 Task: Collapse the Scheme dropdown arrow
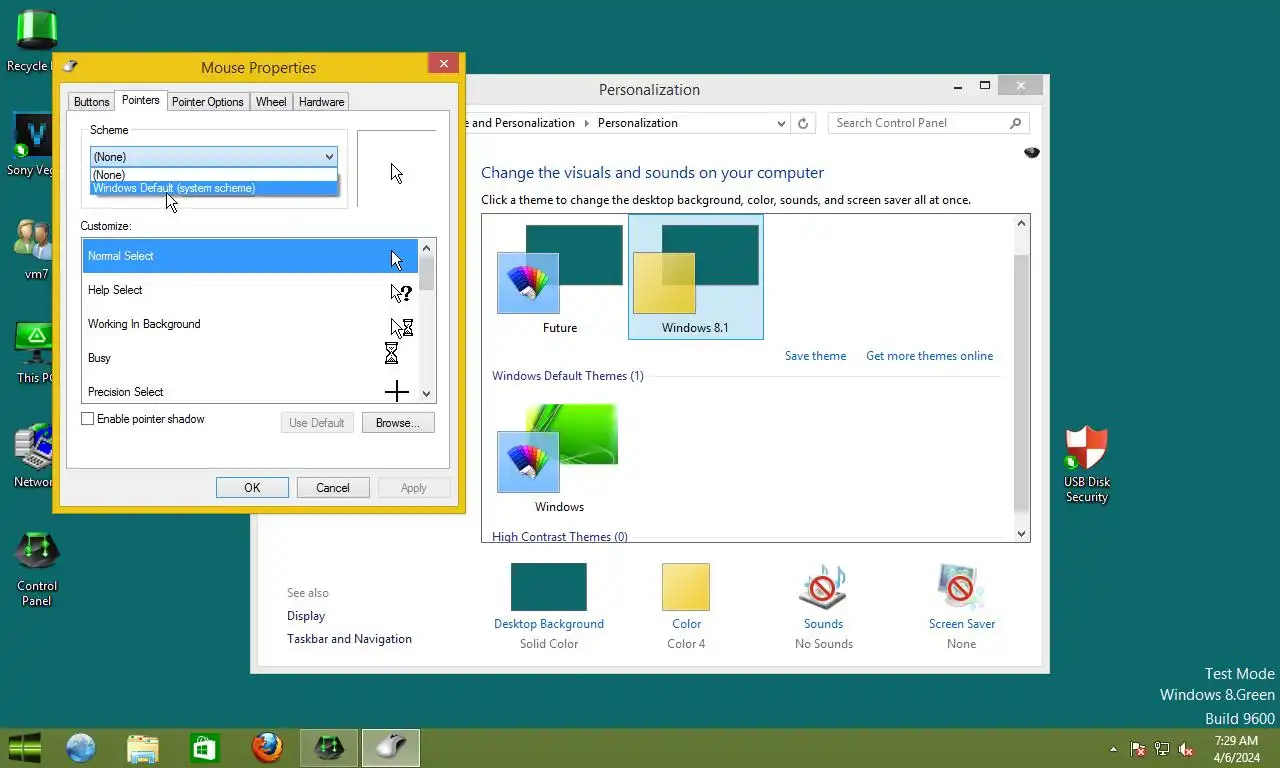329,157
